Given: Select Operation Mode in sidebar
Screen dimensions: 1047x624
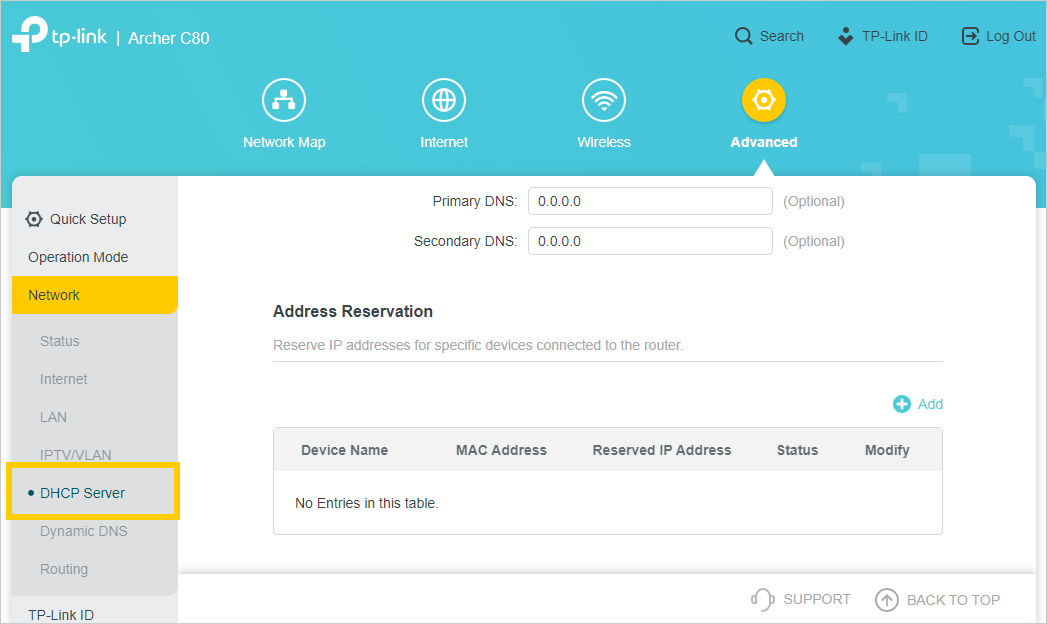Looking at the screenshot, I should [x=78, y=257].
